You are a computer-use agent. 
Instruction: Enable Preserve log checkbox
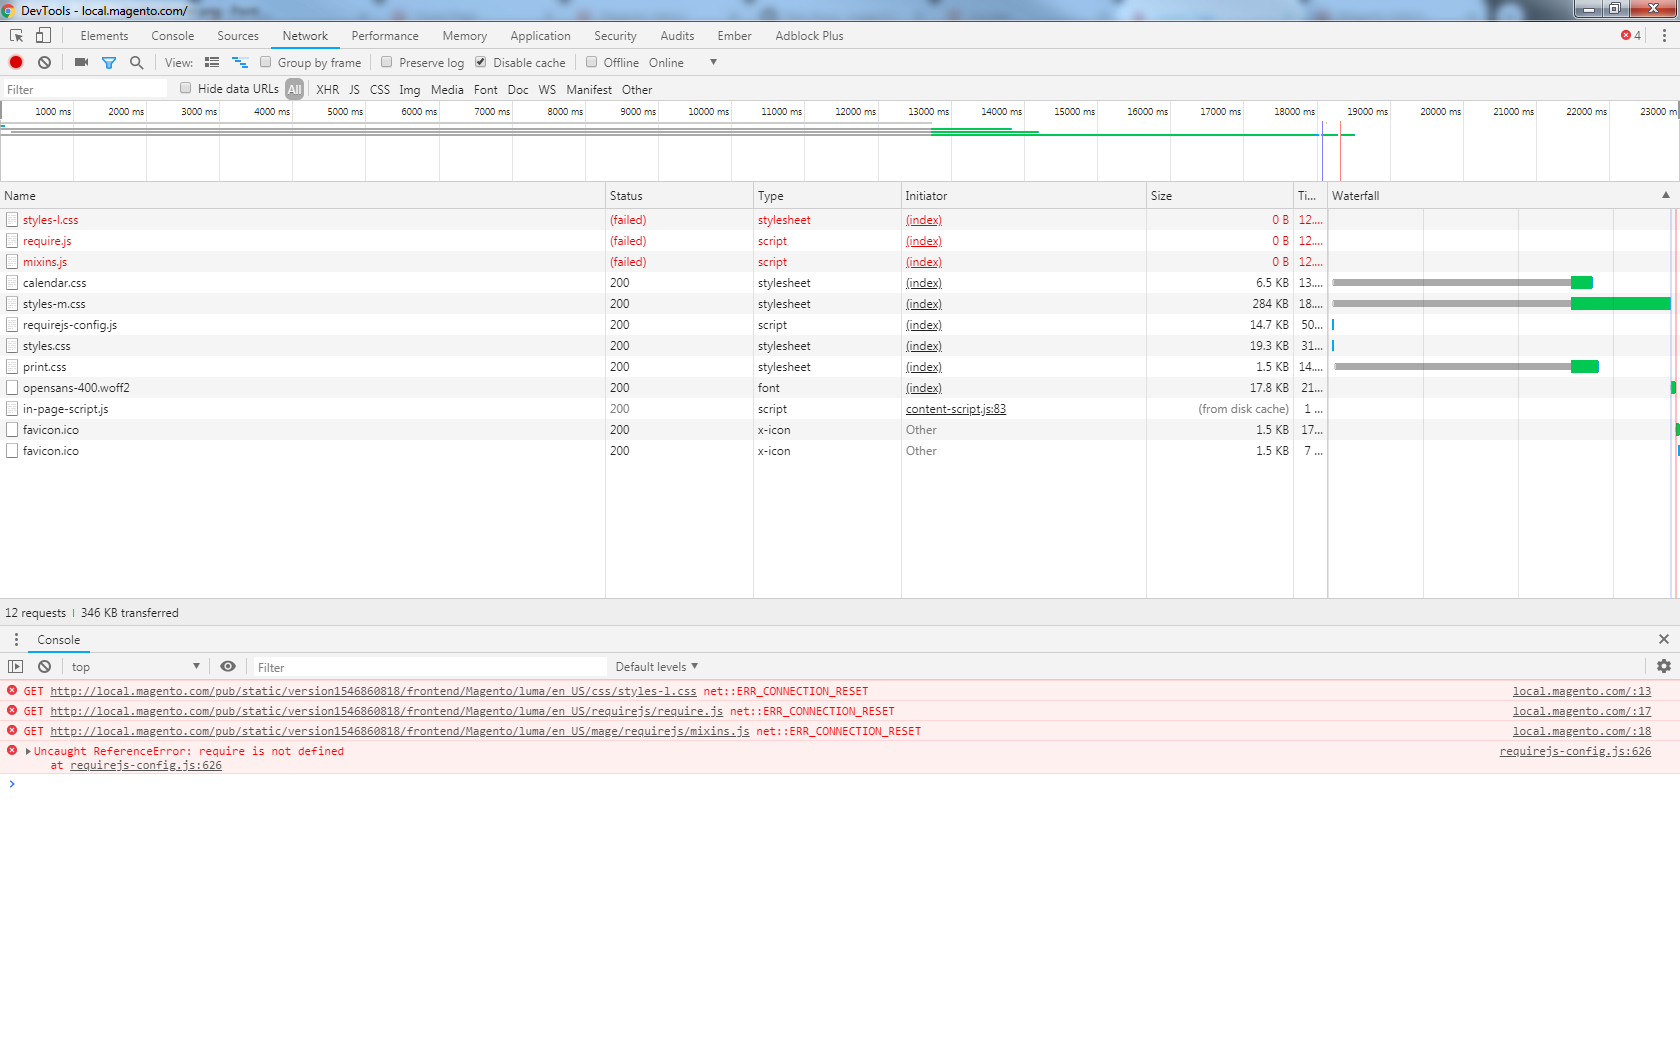pos(387,62)
